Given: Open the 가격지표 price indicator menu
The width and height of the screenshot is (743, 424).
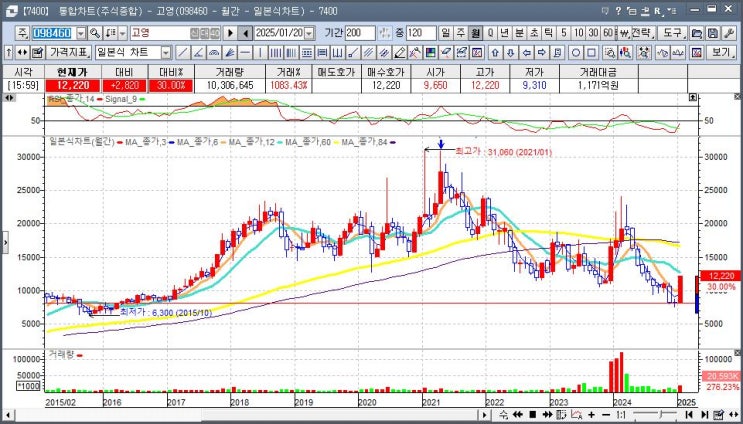Looking at the screenshot, I should [69, 53].
